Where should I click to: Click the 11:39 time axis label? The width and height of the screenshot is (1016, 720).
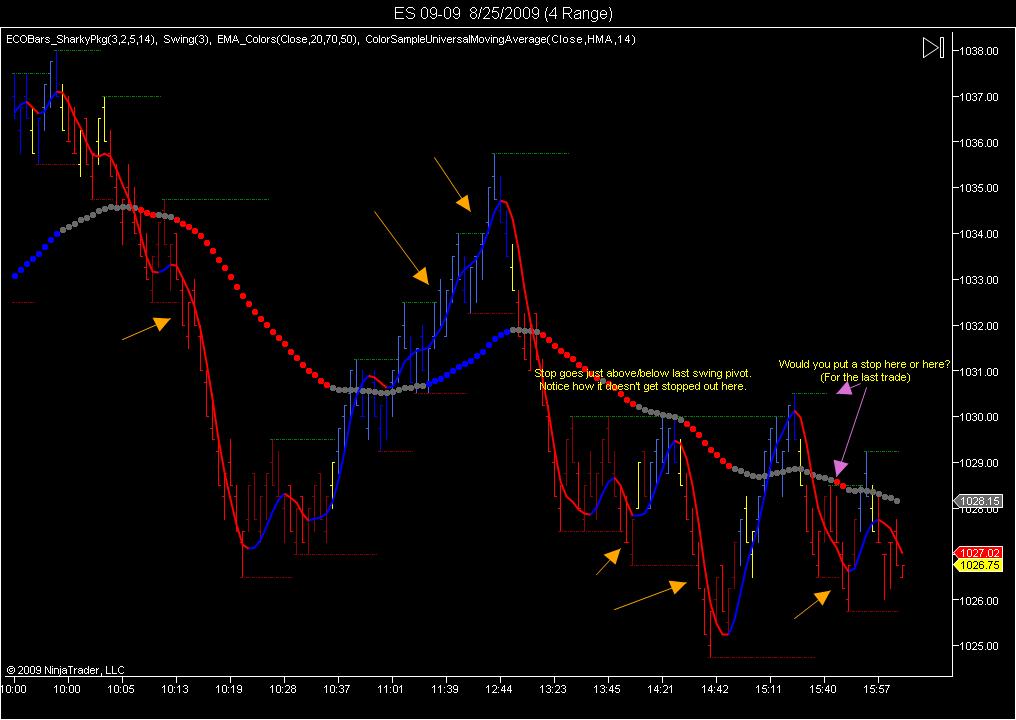[x=445, y=689]
